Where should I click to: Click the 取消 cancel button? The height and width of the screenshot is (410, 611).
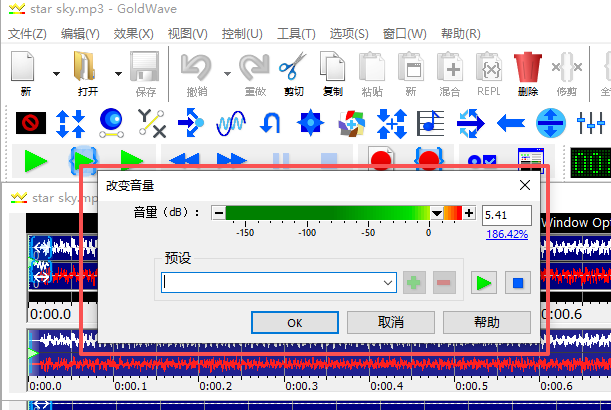coord(391,322)
